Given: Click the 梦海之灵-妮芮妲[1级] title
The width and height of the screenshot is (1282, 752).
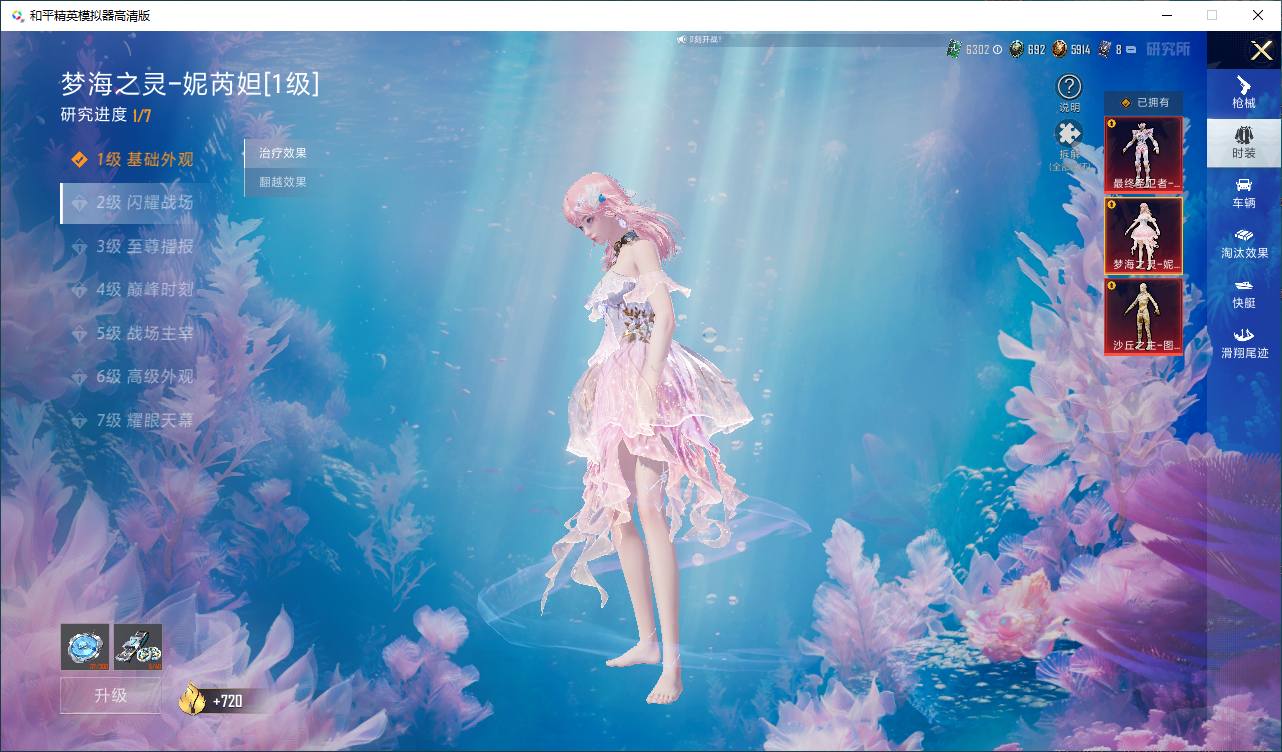Looking at the screenshot, I should pyautogui.click(x=190, y=83).
